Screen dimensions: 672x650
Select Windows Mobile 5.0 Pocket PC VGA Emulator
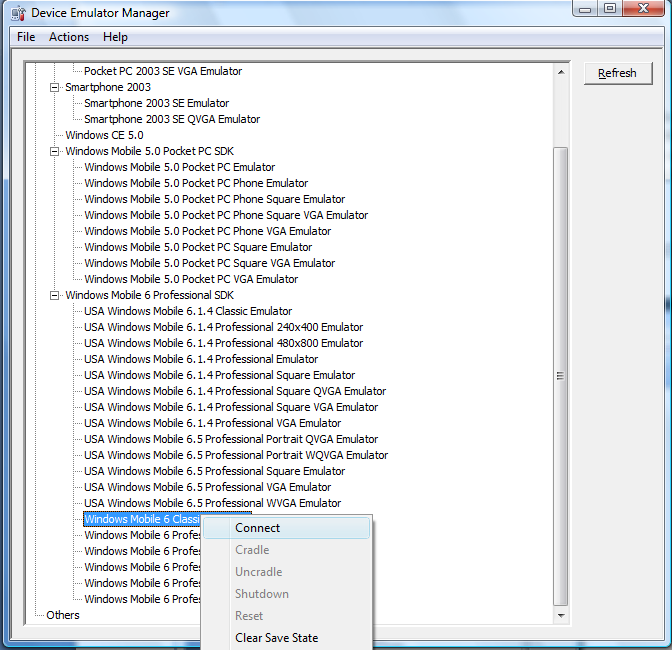coord(191,279)
